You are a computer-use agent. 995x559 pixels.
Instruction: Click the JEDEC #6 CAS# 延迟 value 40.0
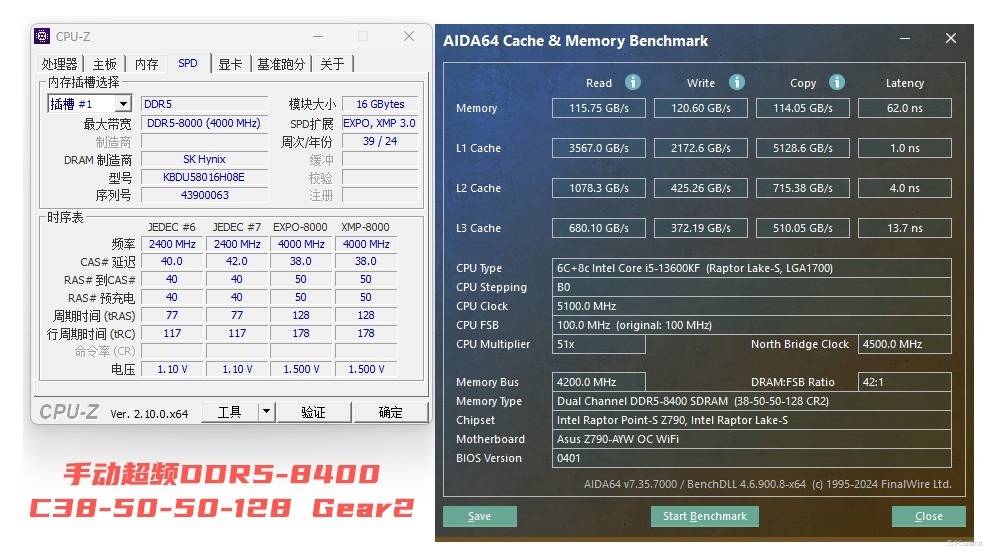point(172,261)
